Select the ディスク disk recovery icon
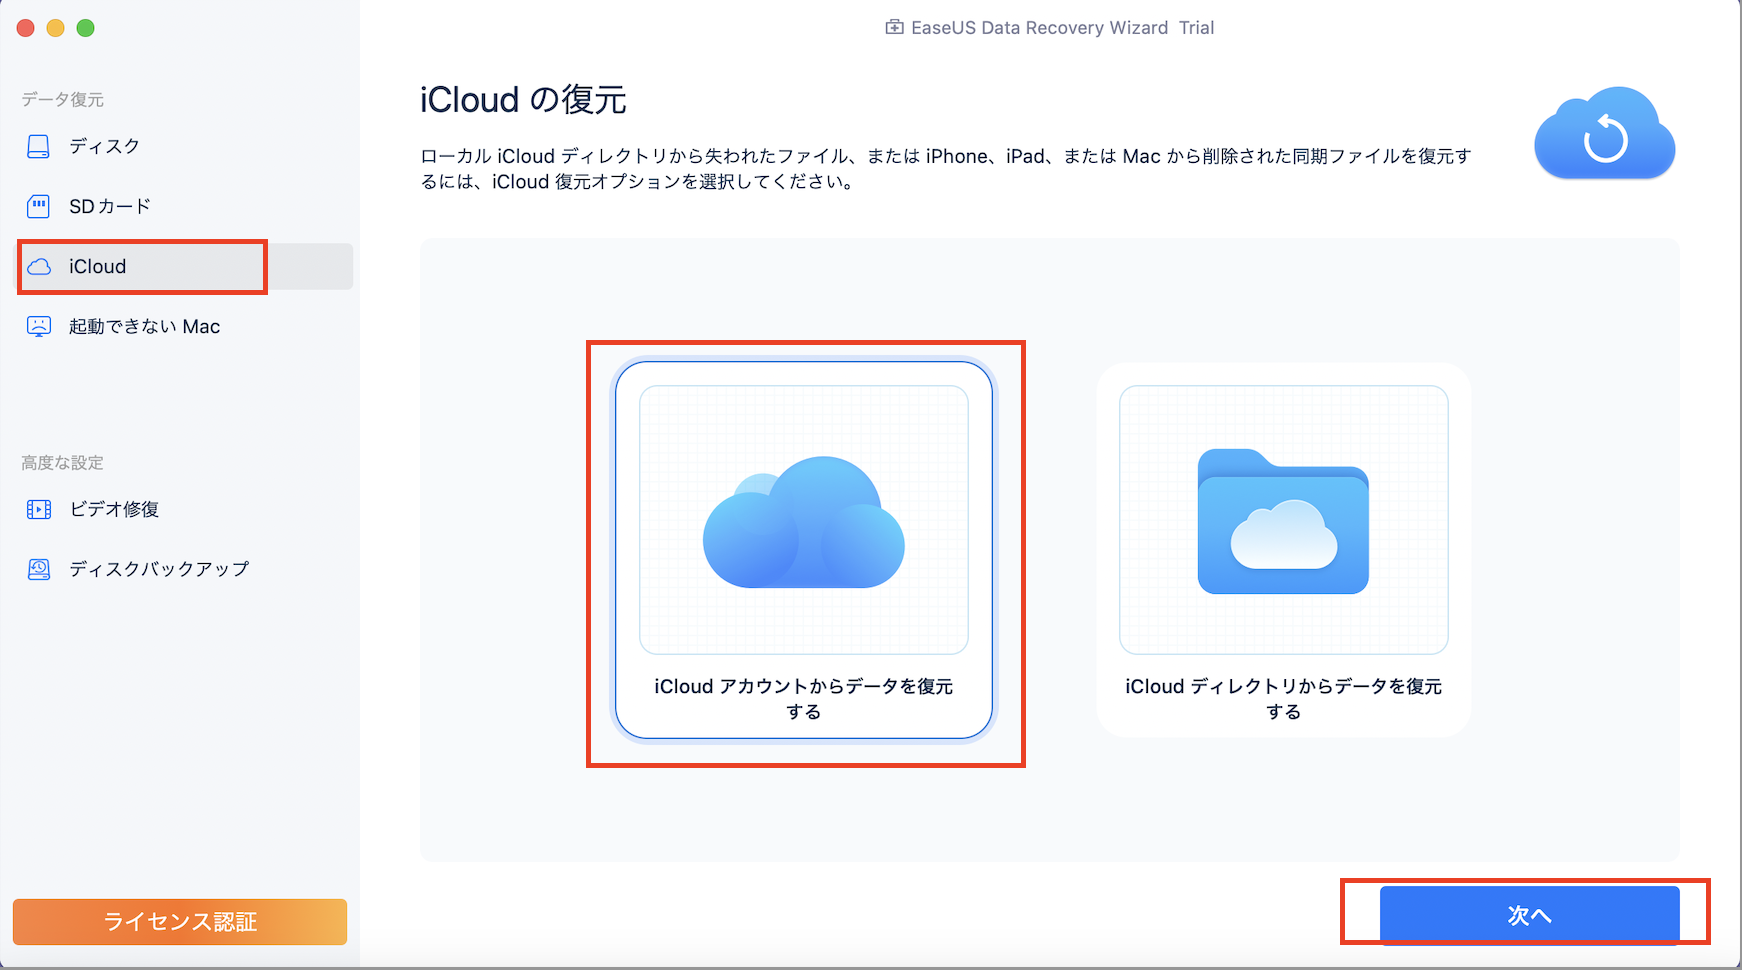This screenshot has height=970, width=1742. 38,146
